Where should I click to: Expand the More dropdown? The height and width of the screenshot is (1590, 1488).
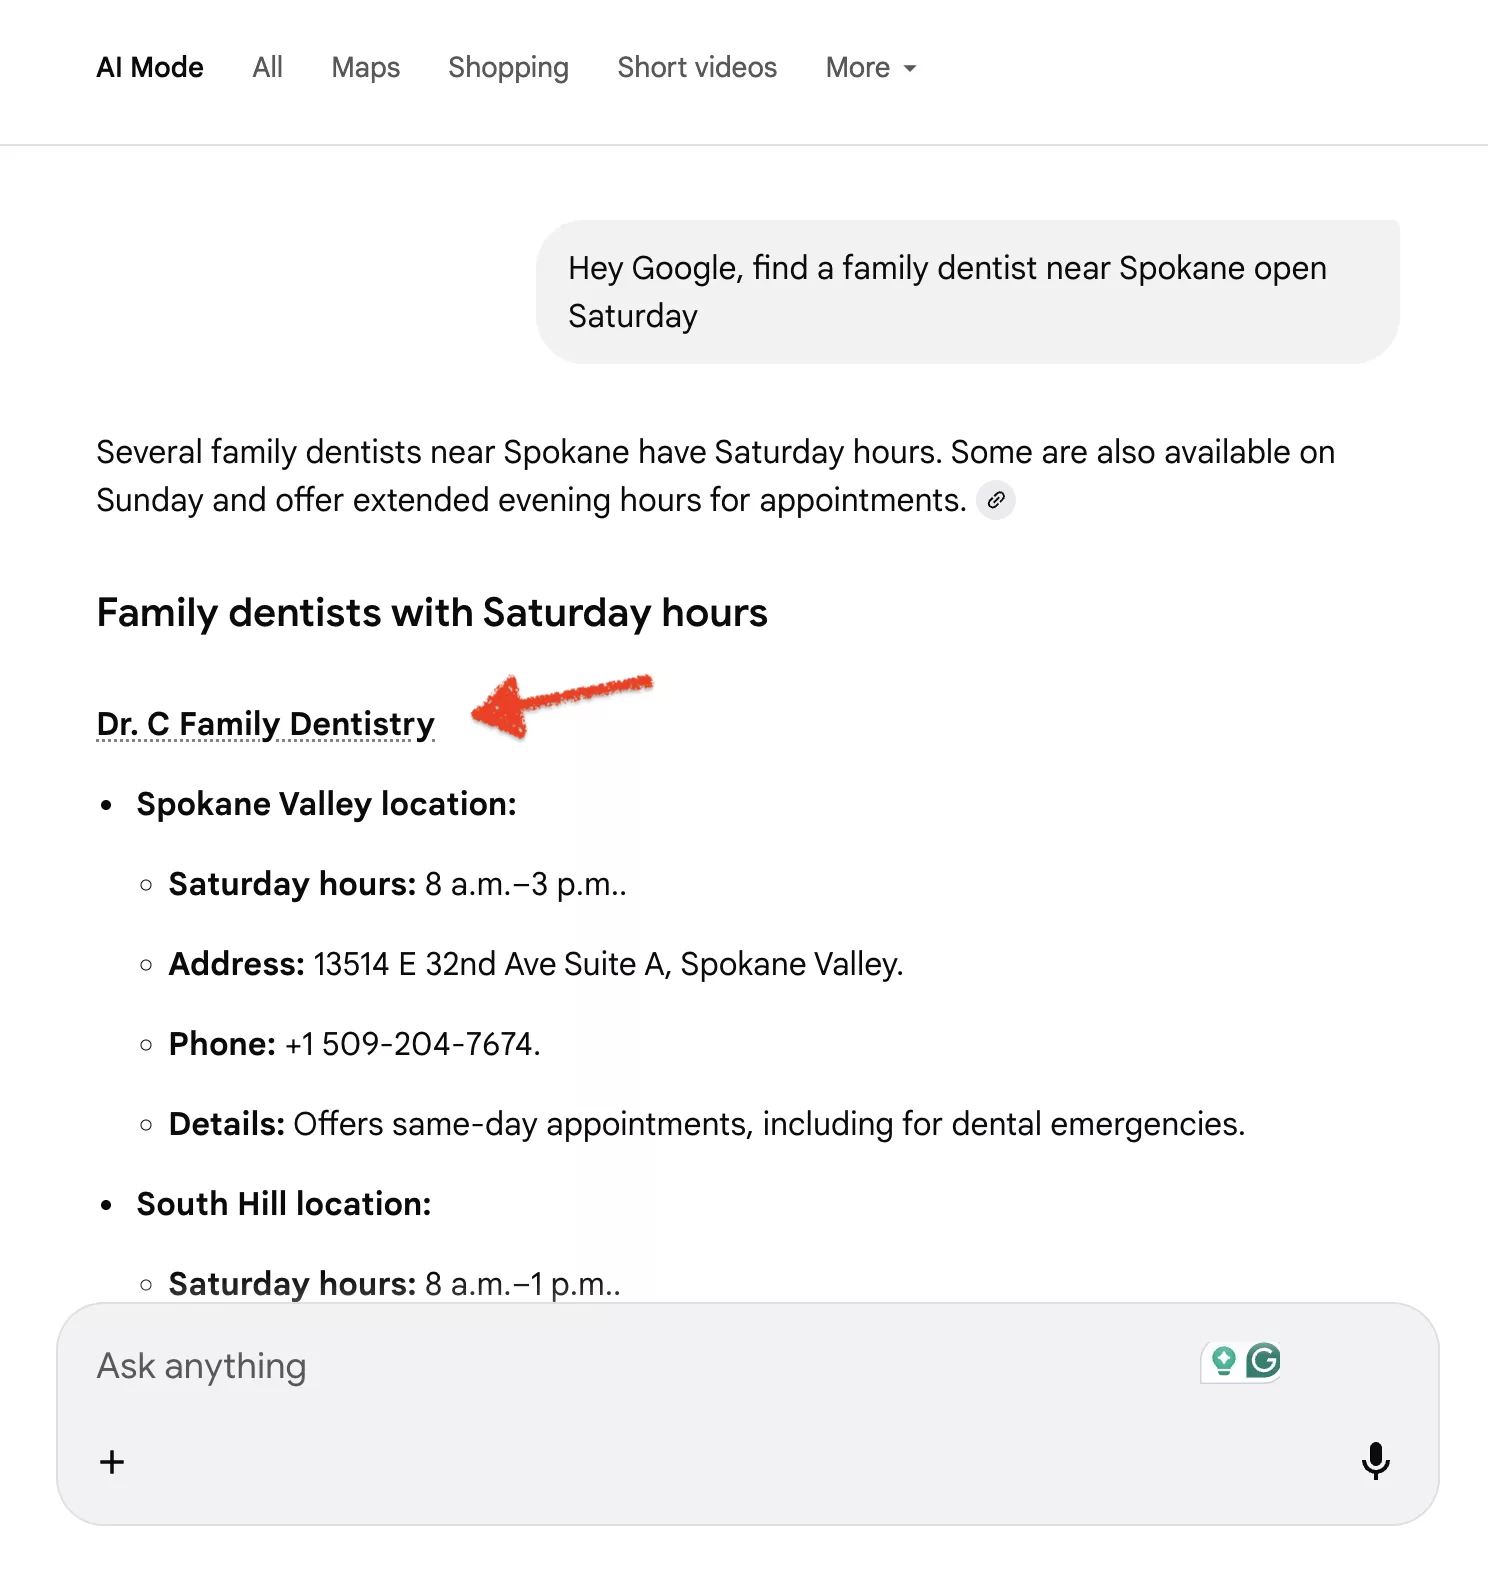(868, 67)
